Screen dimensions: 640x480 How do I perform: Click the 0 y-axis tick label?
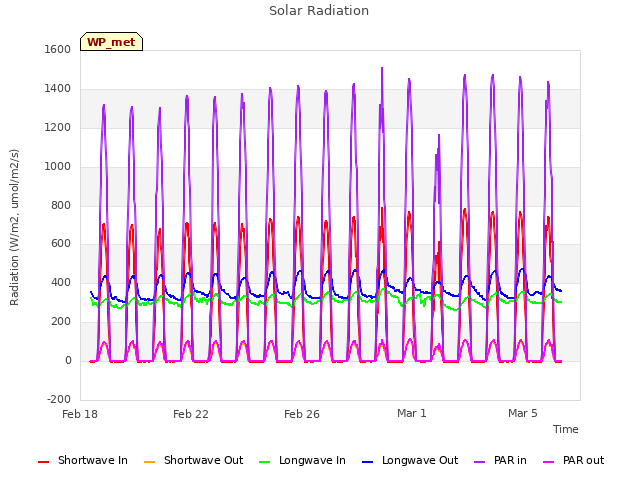68,361
